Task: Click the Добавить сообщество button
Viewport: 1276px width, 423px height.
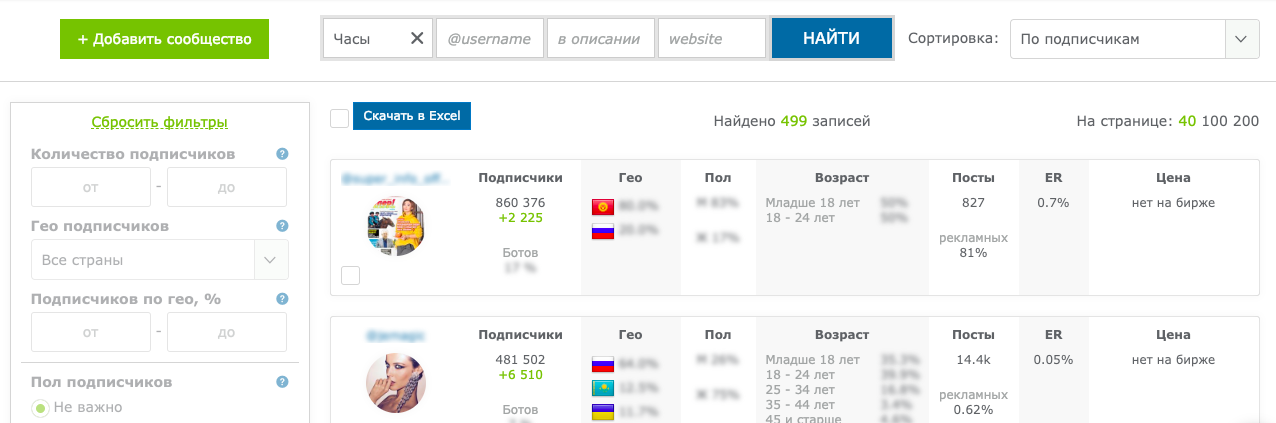Action: click(164, 39)
